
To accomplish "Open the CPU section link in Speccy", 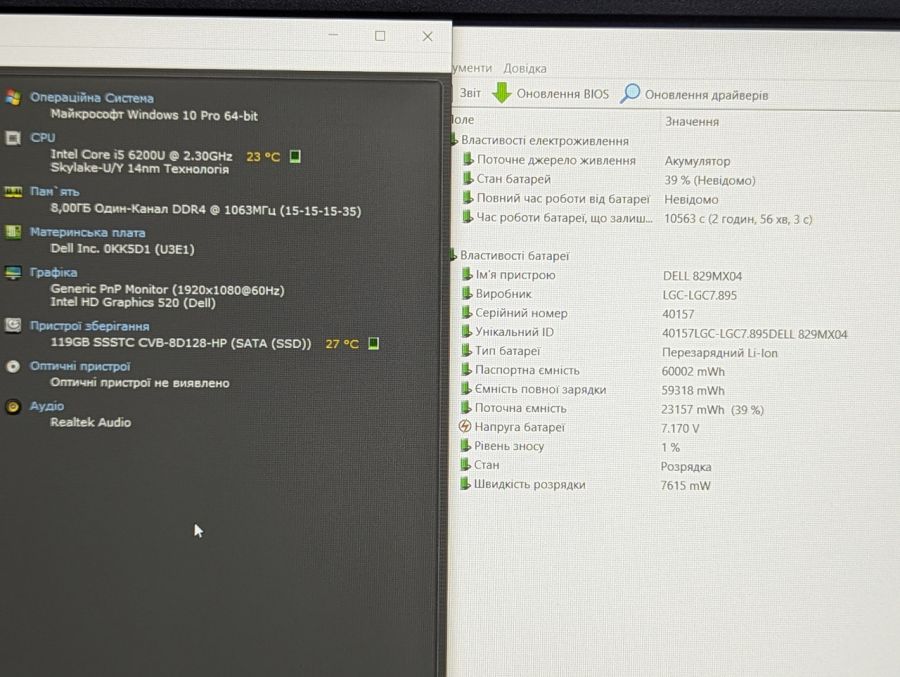I will 43,138.
